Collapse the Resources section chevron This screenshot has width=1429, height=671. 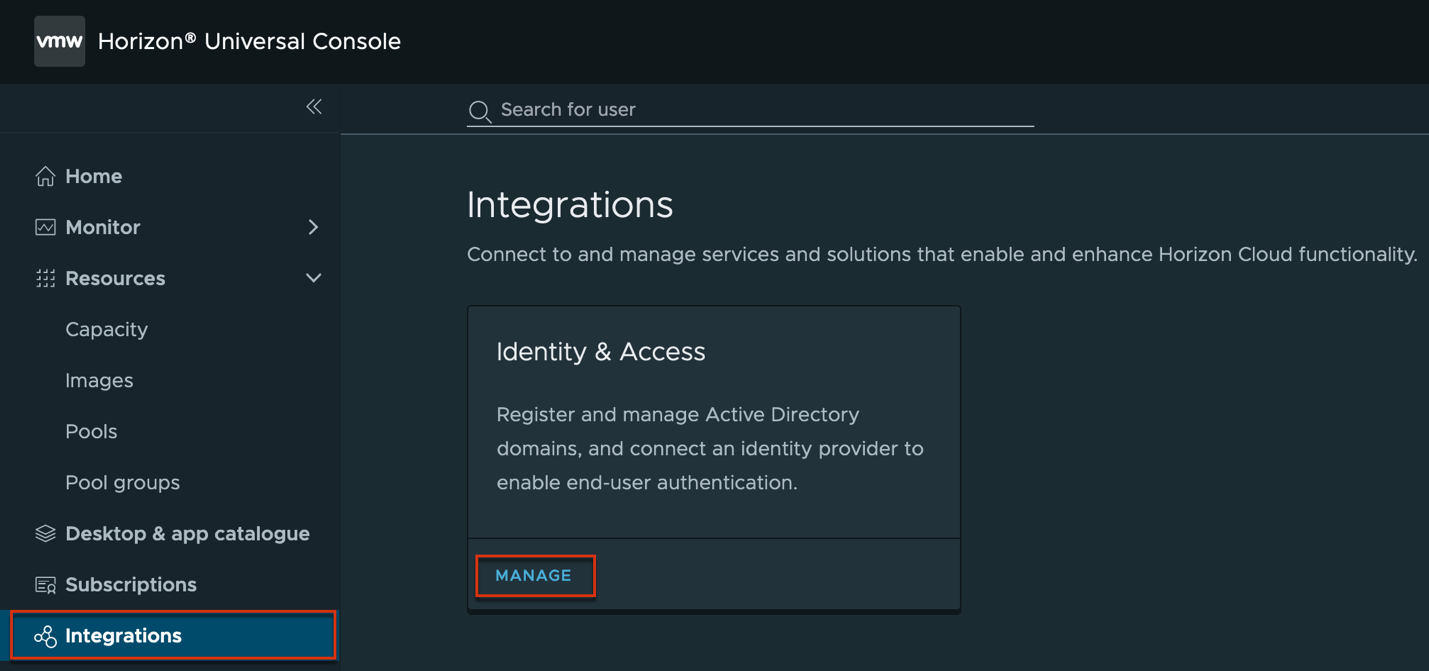pos(313,278)
